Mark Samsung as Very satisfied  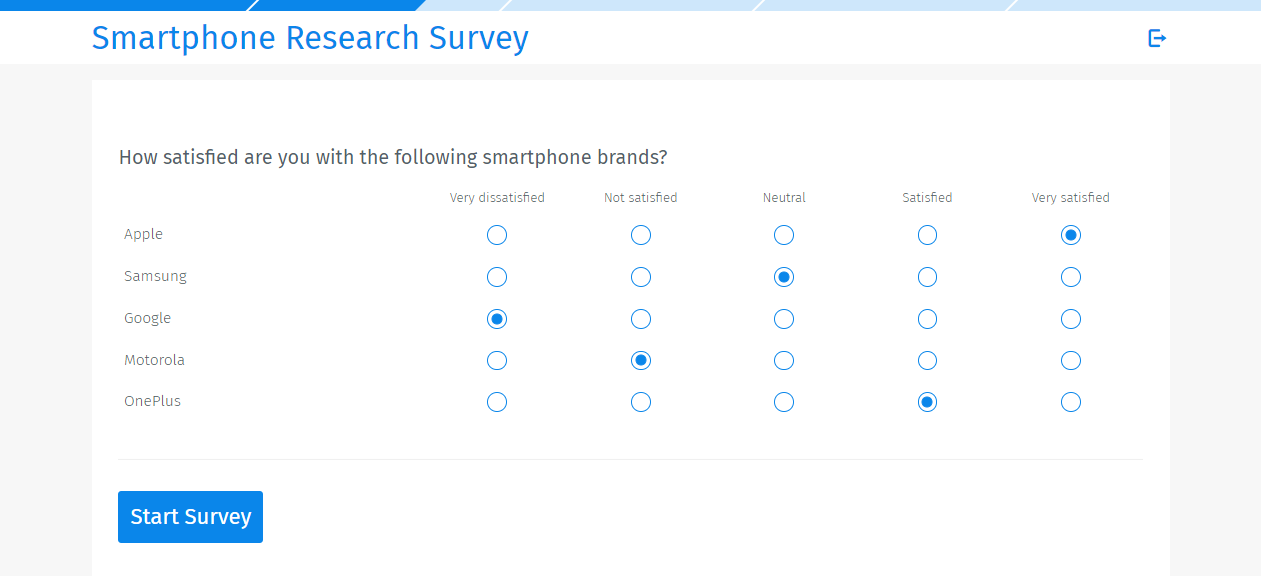coord(1070,277)
